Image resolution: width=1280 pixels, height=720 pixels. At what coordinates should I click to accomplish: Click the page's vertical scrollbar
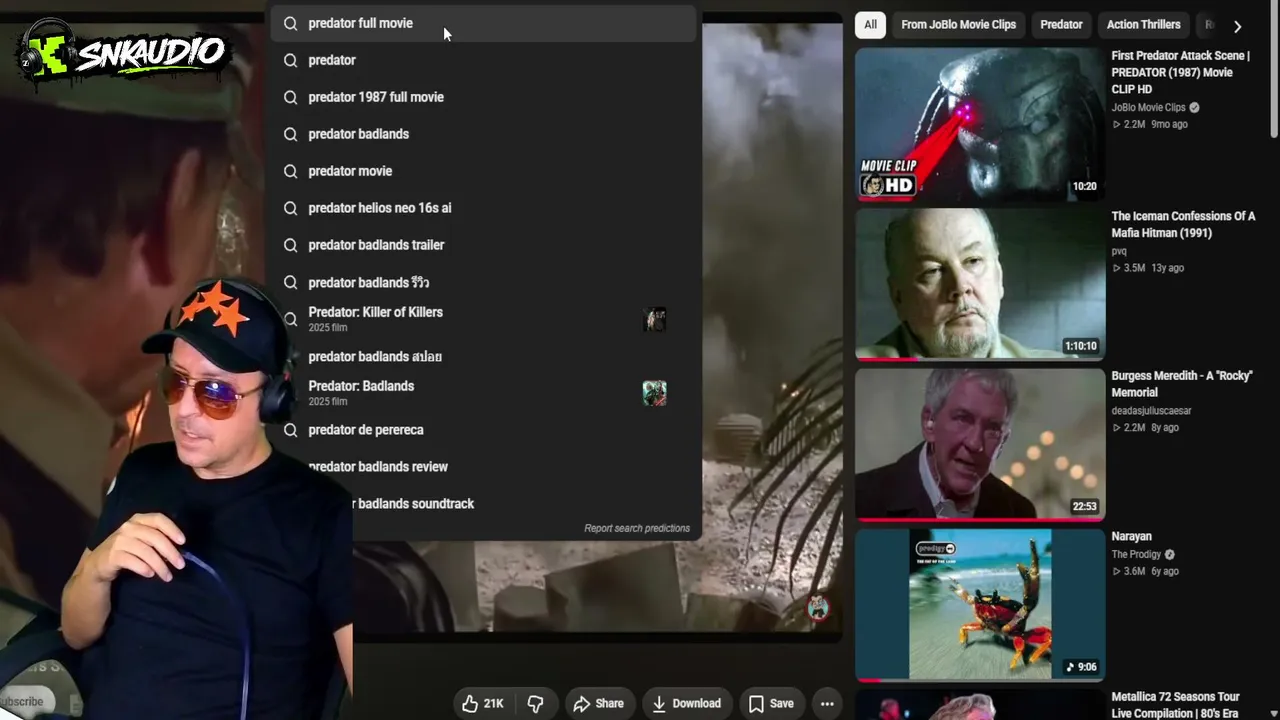(x=1273, y=70)
